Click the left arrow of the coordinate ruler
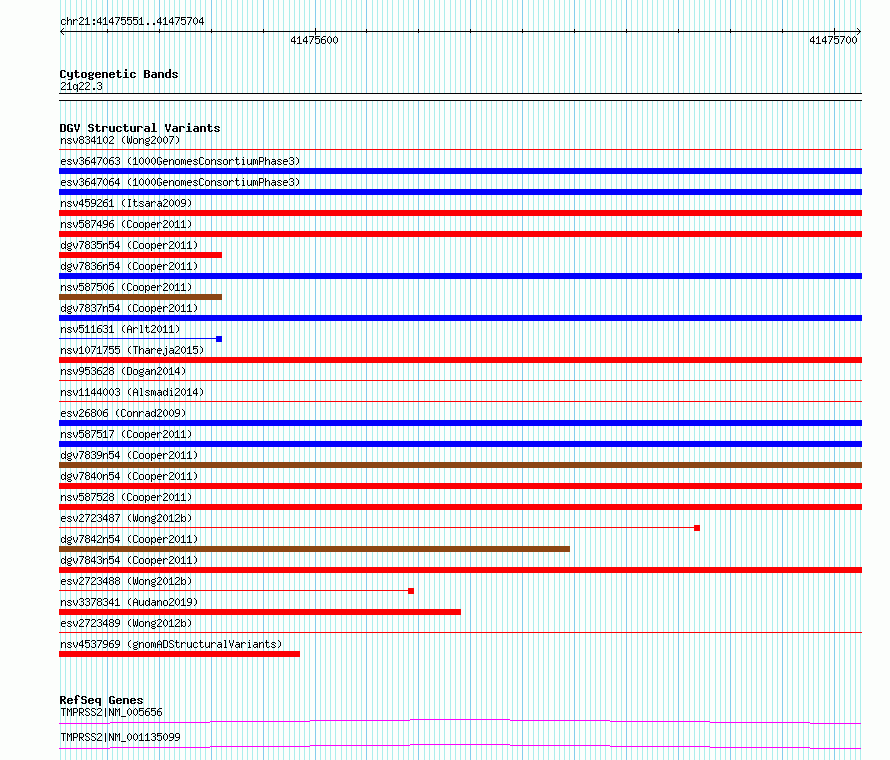Image resolution: width=890 pixels, height=760 pixels. [x=62, y=32]
